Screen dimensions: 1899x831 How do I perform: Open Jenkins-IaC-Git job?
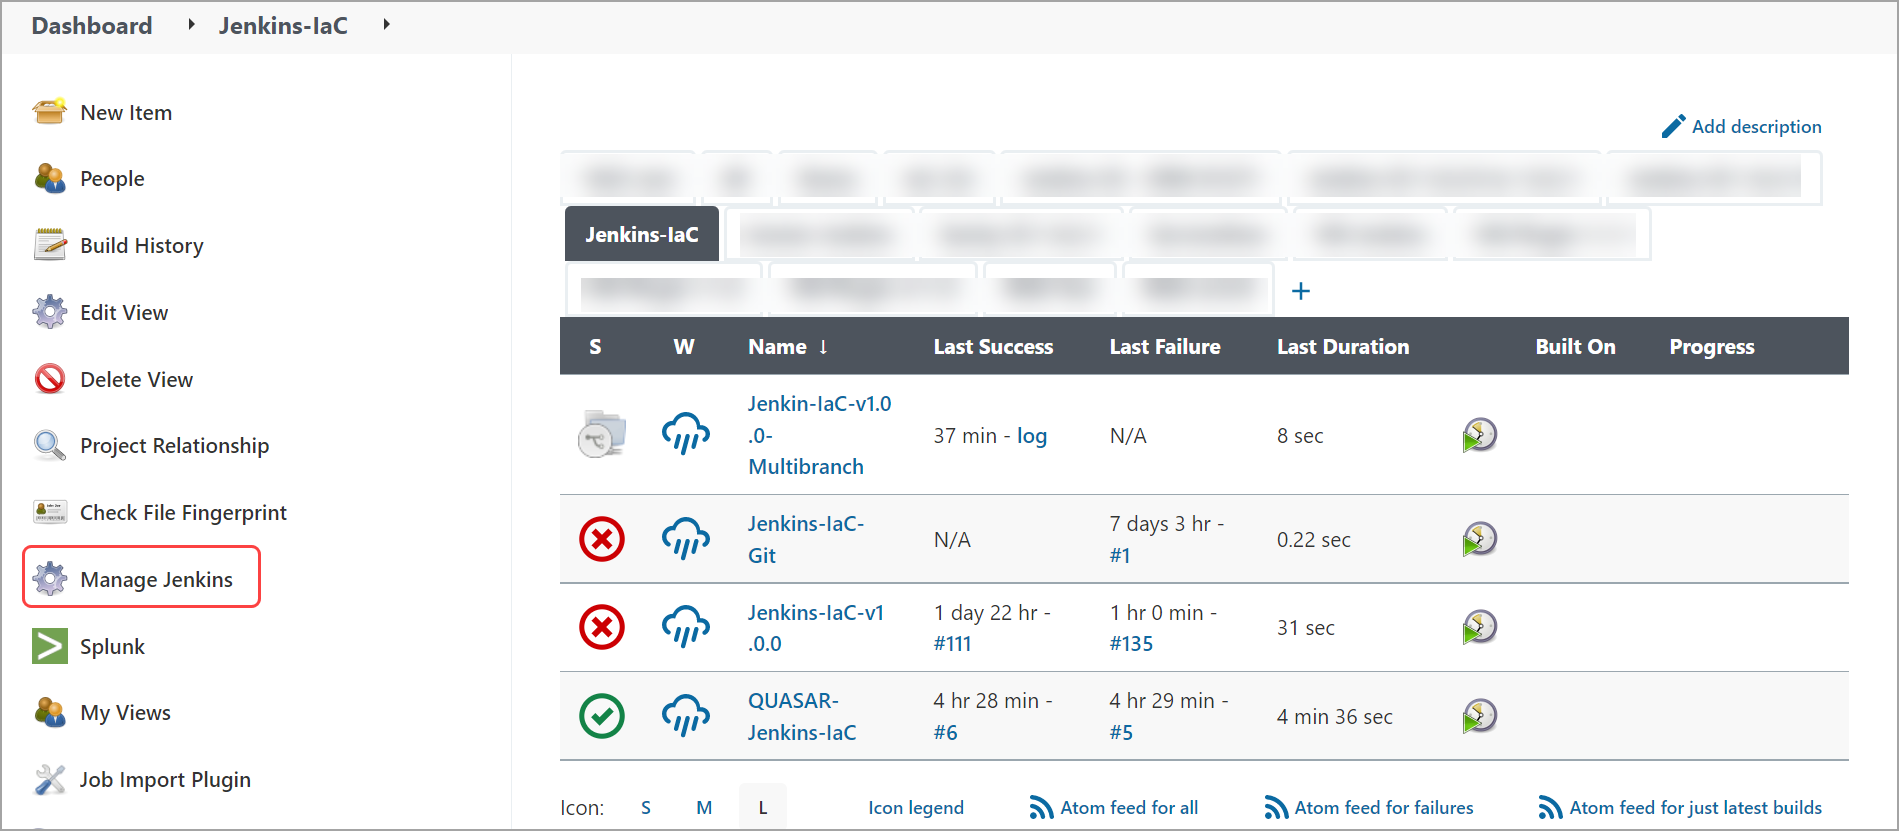[x=806, y=539]
